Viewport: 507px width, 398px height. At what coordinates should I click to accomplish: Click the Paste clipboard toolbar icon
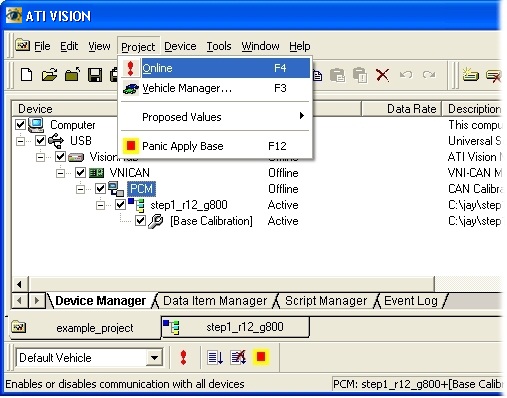(x=337, y=75)
